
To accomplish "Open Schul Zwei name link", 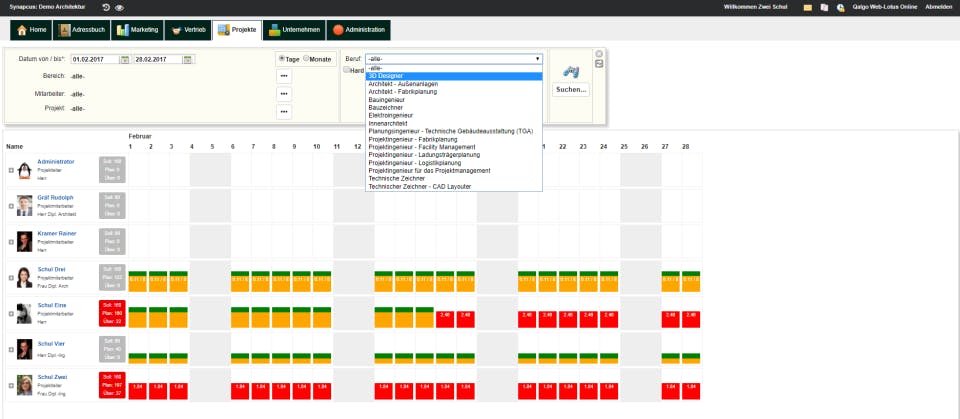I will tap(52, 377).
